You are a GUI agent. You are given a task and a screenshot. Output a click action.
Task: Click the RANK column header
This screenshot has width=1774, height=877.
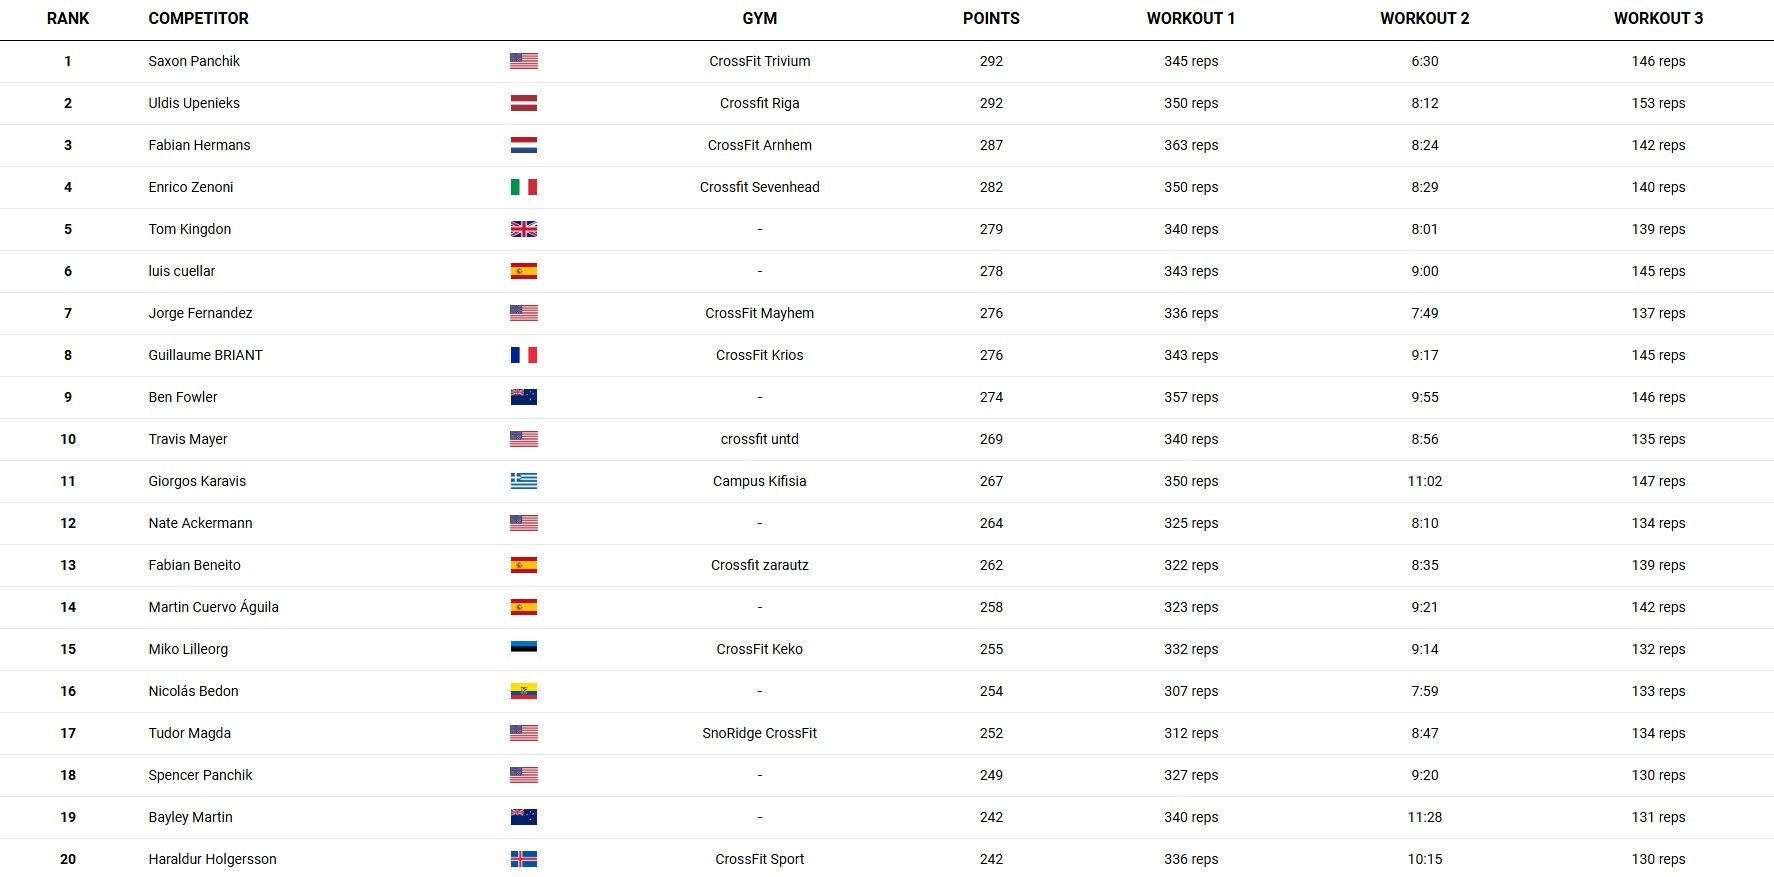(x=68, y=18)
